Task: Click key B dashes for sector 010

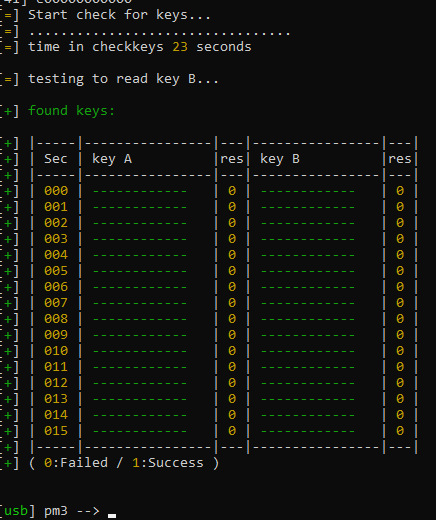Action: (x=308, y=351)
